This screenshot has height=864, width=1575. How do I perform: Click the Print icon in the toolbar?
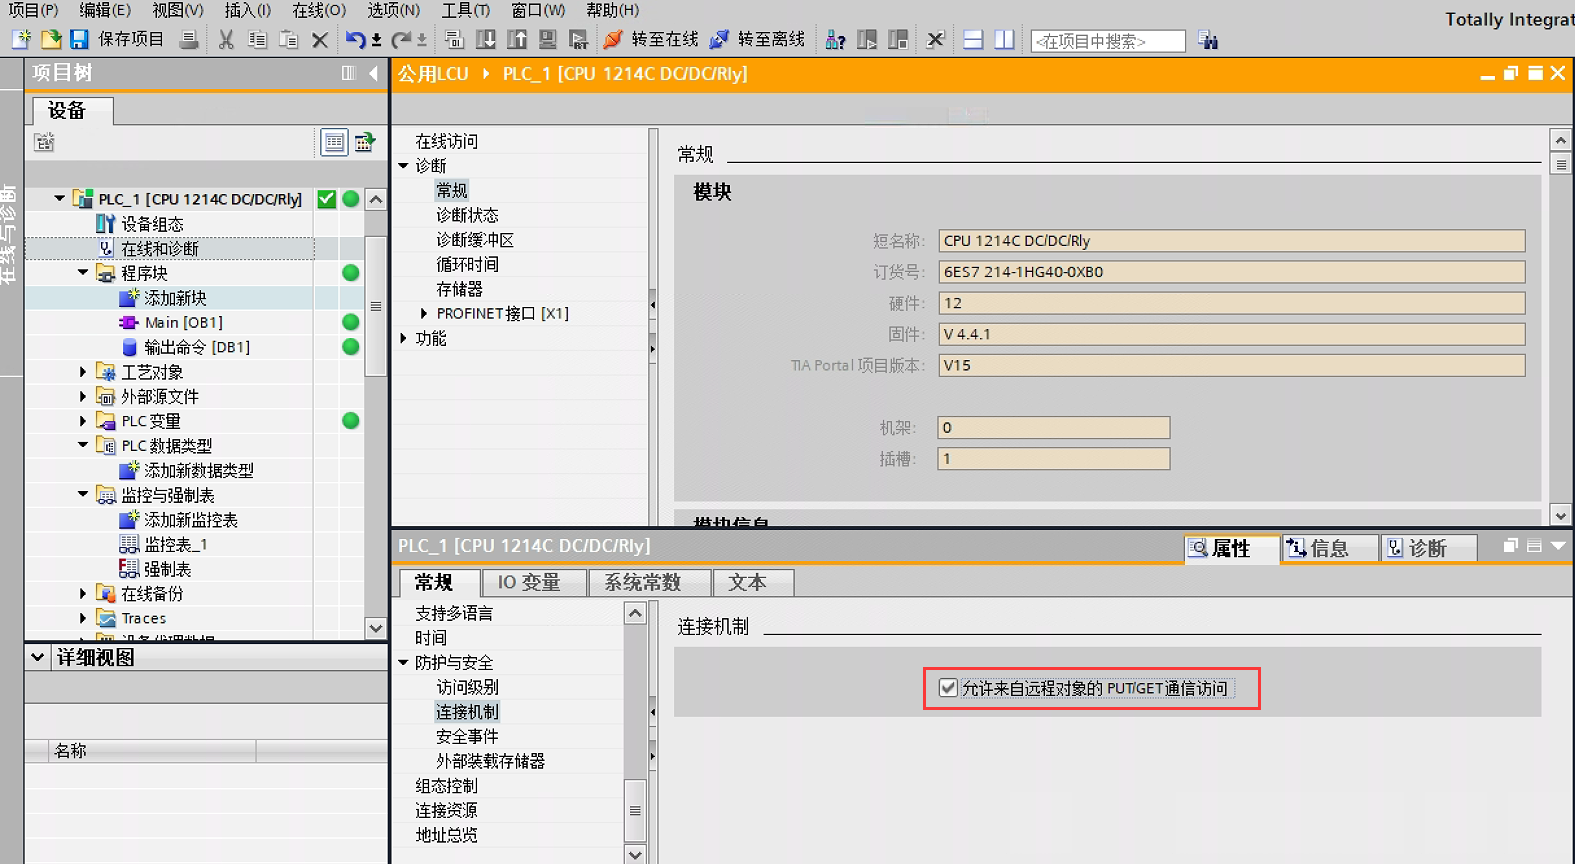tap(189, 40)
